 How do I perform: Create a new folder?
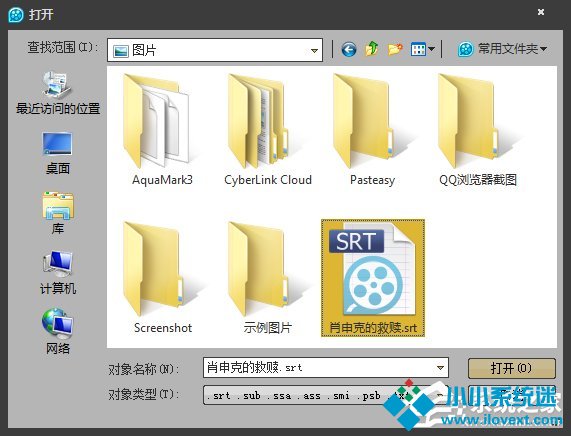(395, 49)
